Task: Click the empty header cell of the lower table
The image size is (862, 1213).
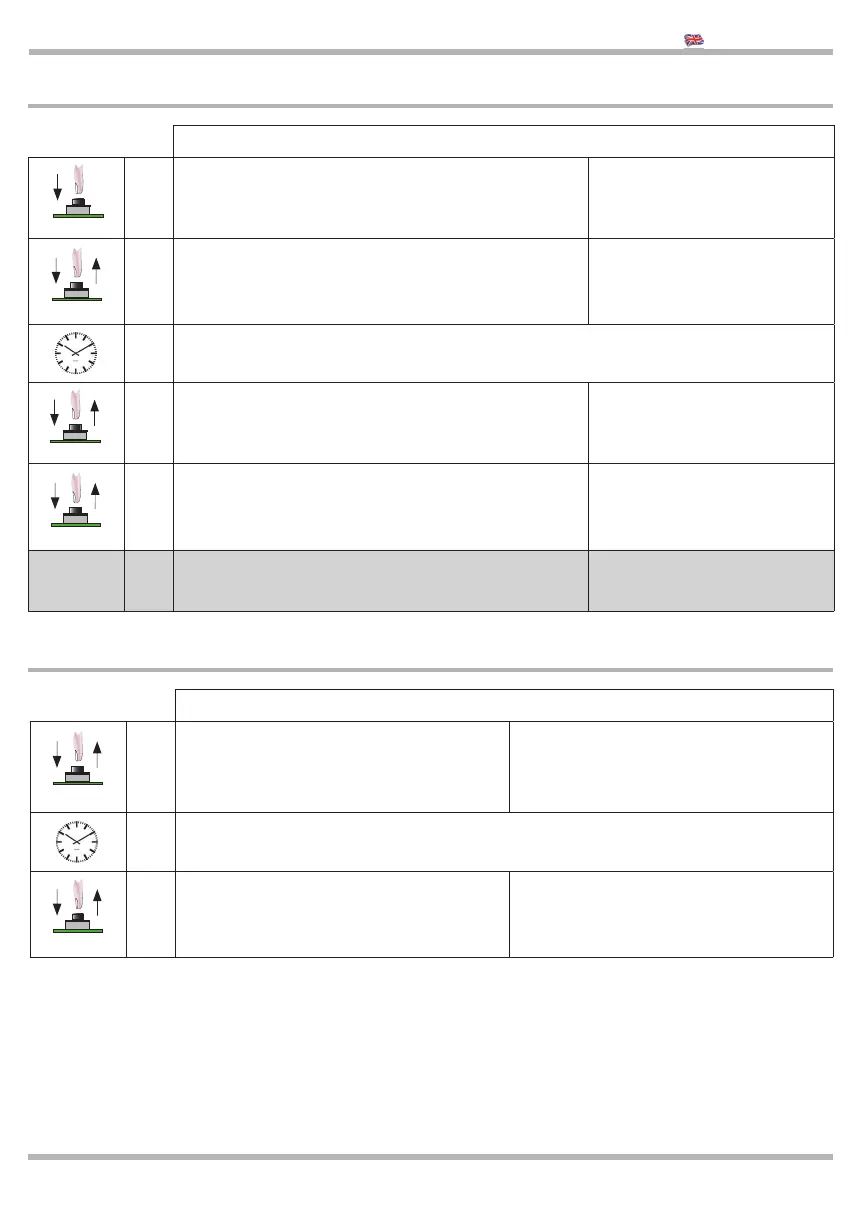Action: 504,705
